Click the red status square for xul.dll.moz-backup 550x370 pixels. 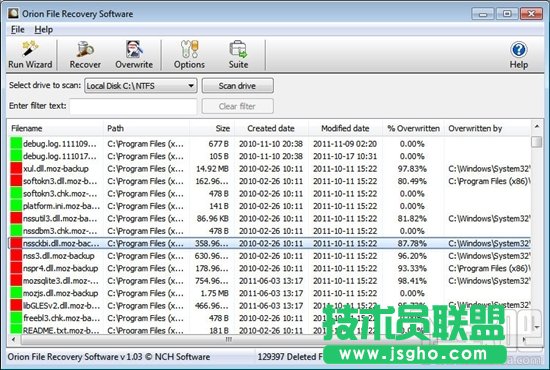[x=16, y=168]
